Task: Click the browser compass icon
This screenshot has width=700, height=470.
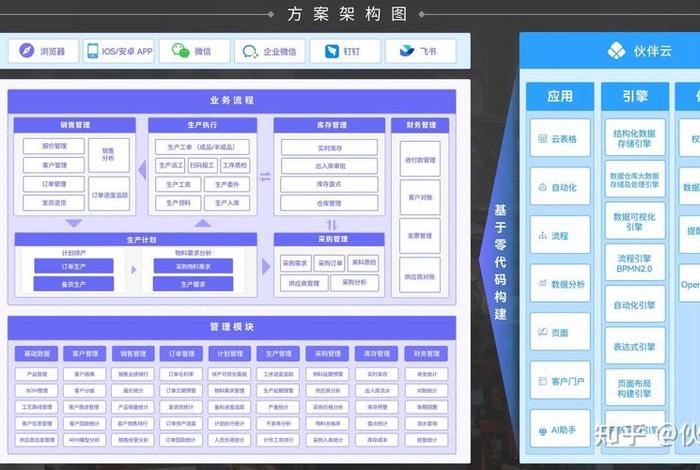Action: 26,50
